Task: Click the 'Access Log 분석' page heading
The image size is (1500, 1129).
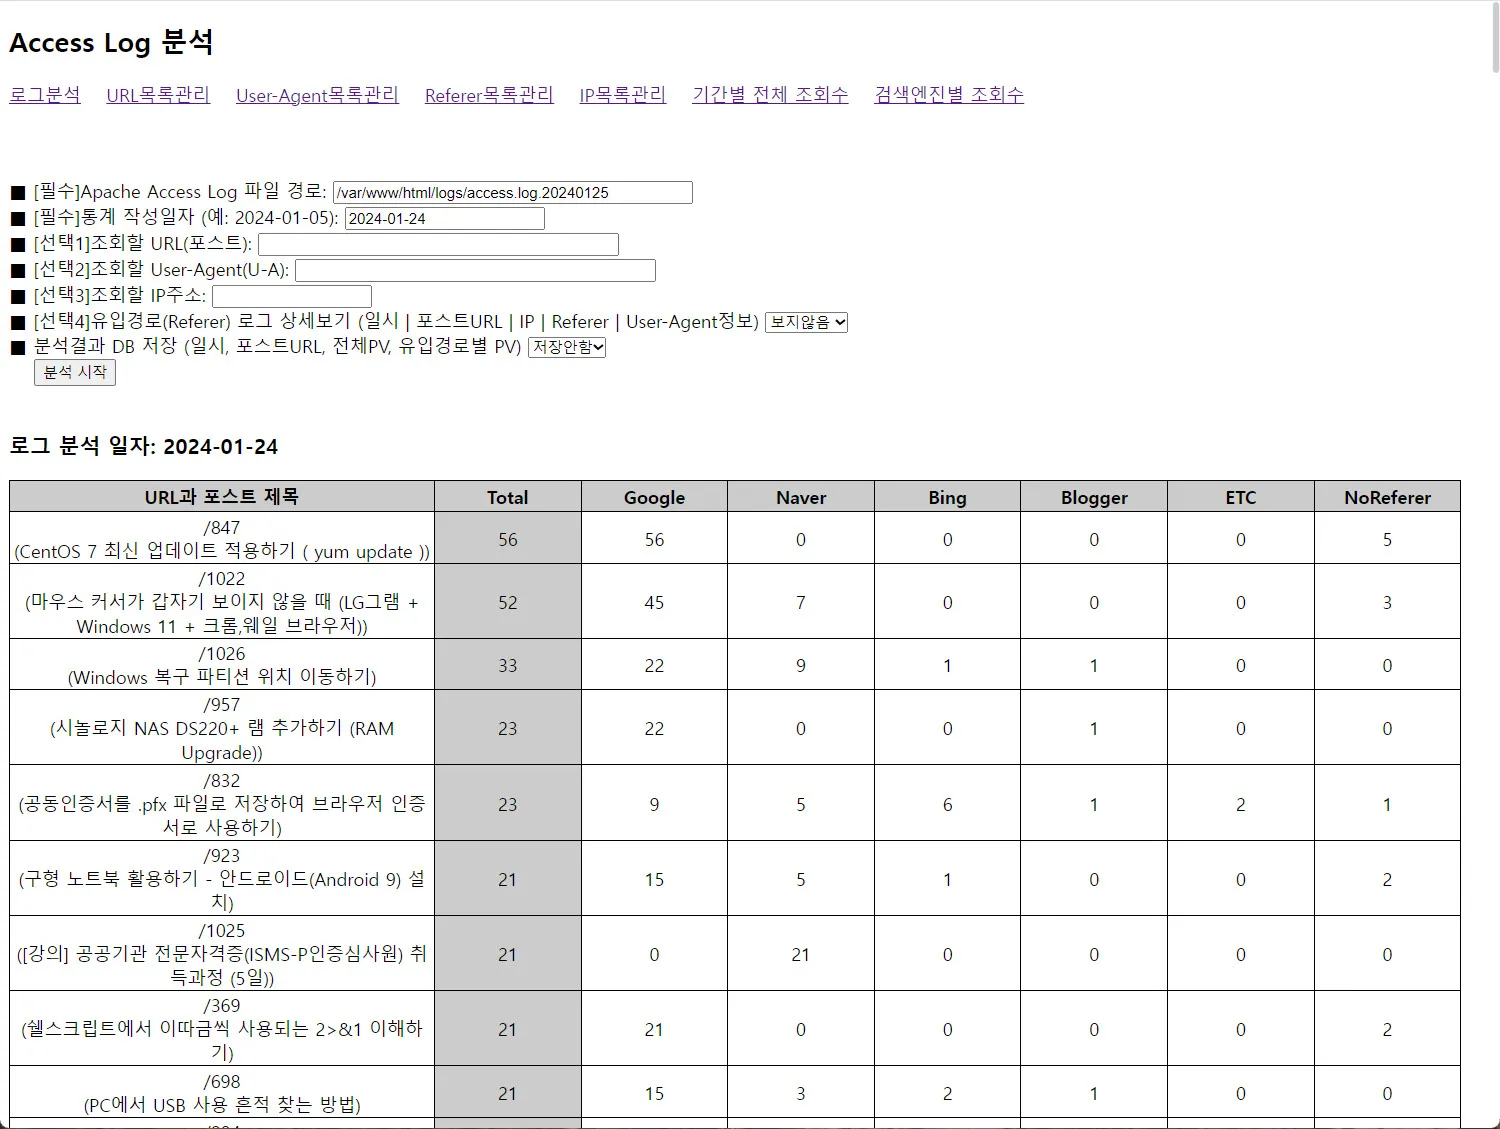Action: point(111,42)
